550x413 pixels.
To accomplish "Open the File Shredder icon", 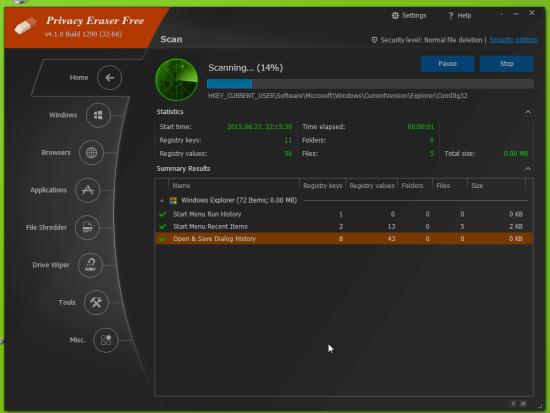I will 87,228.
